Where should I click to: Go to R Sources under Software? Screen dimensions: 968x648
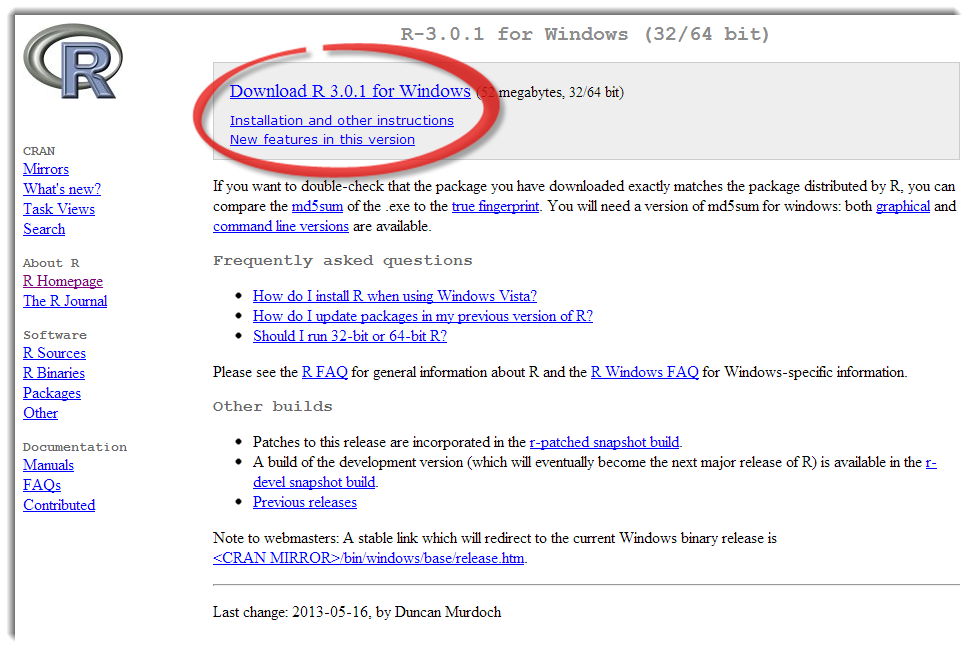click(54, 353)
